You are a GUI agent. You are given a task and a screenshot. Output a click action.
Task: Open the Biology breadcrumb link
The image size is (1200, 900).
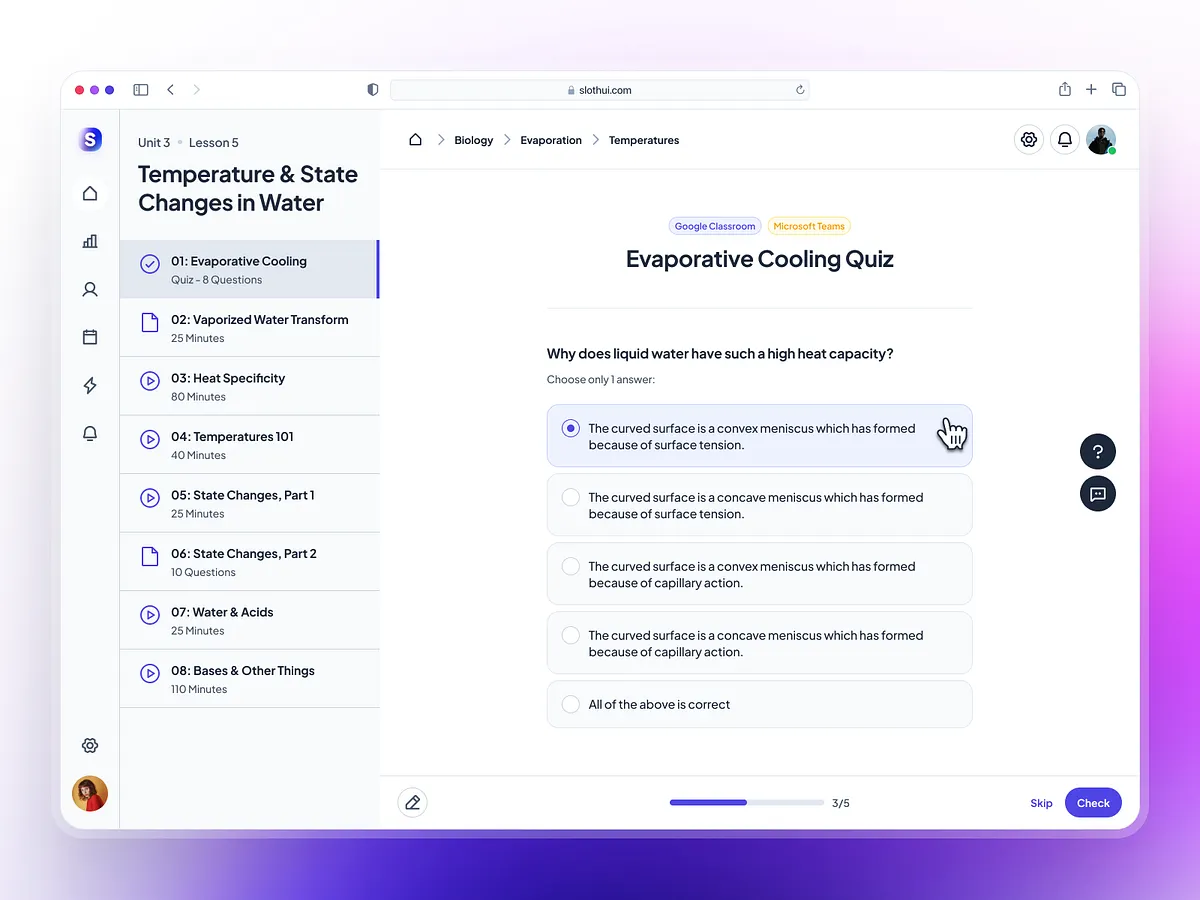473,140
